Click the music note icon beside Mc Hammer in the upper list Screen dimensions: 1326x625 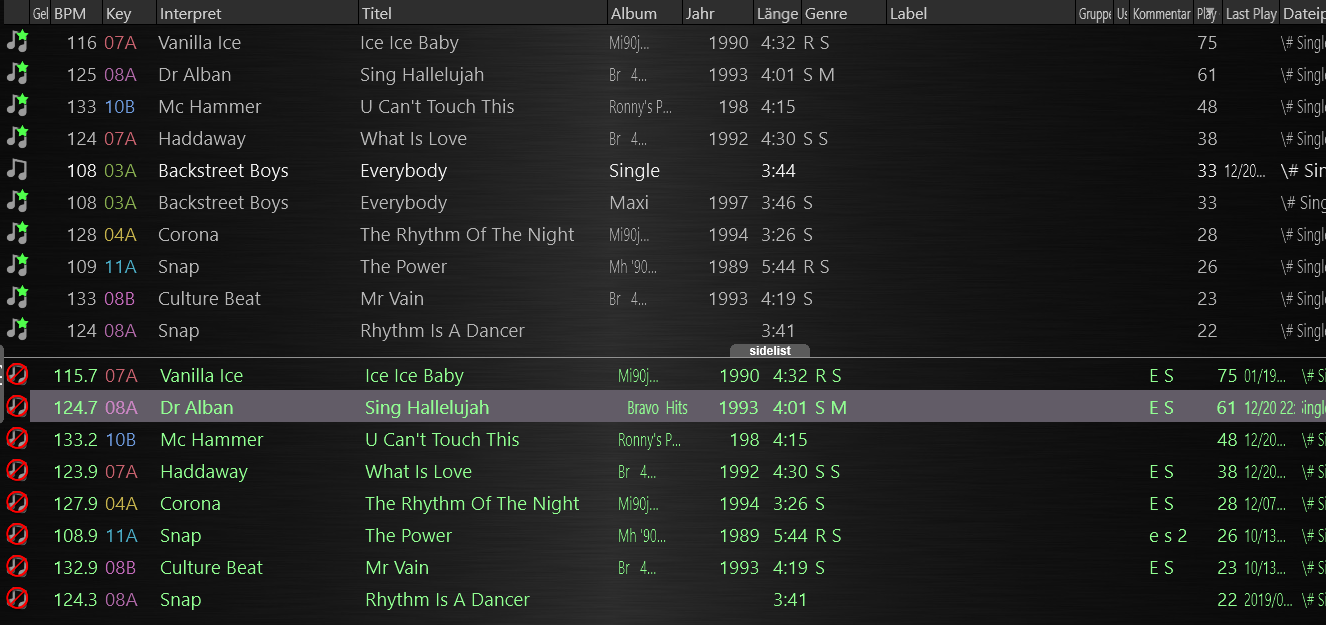17,106
